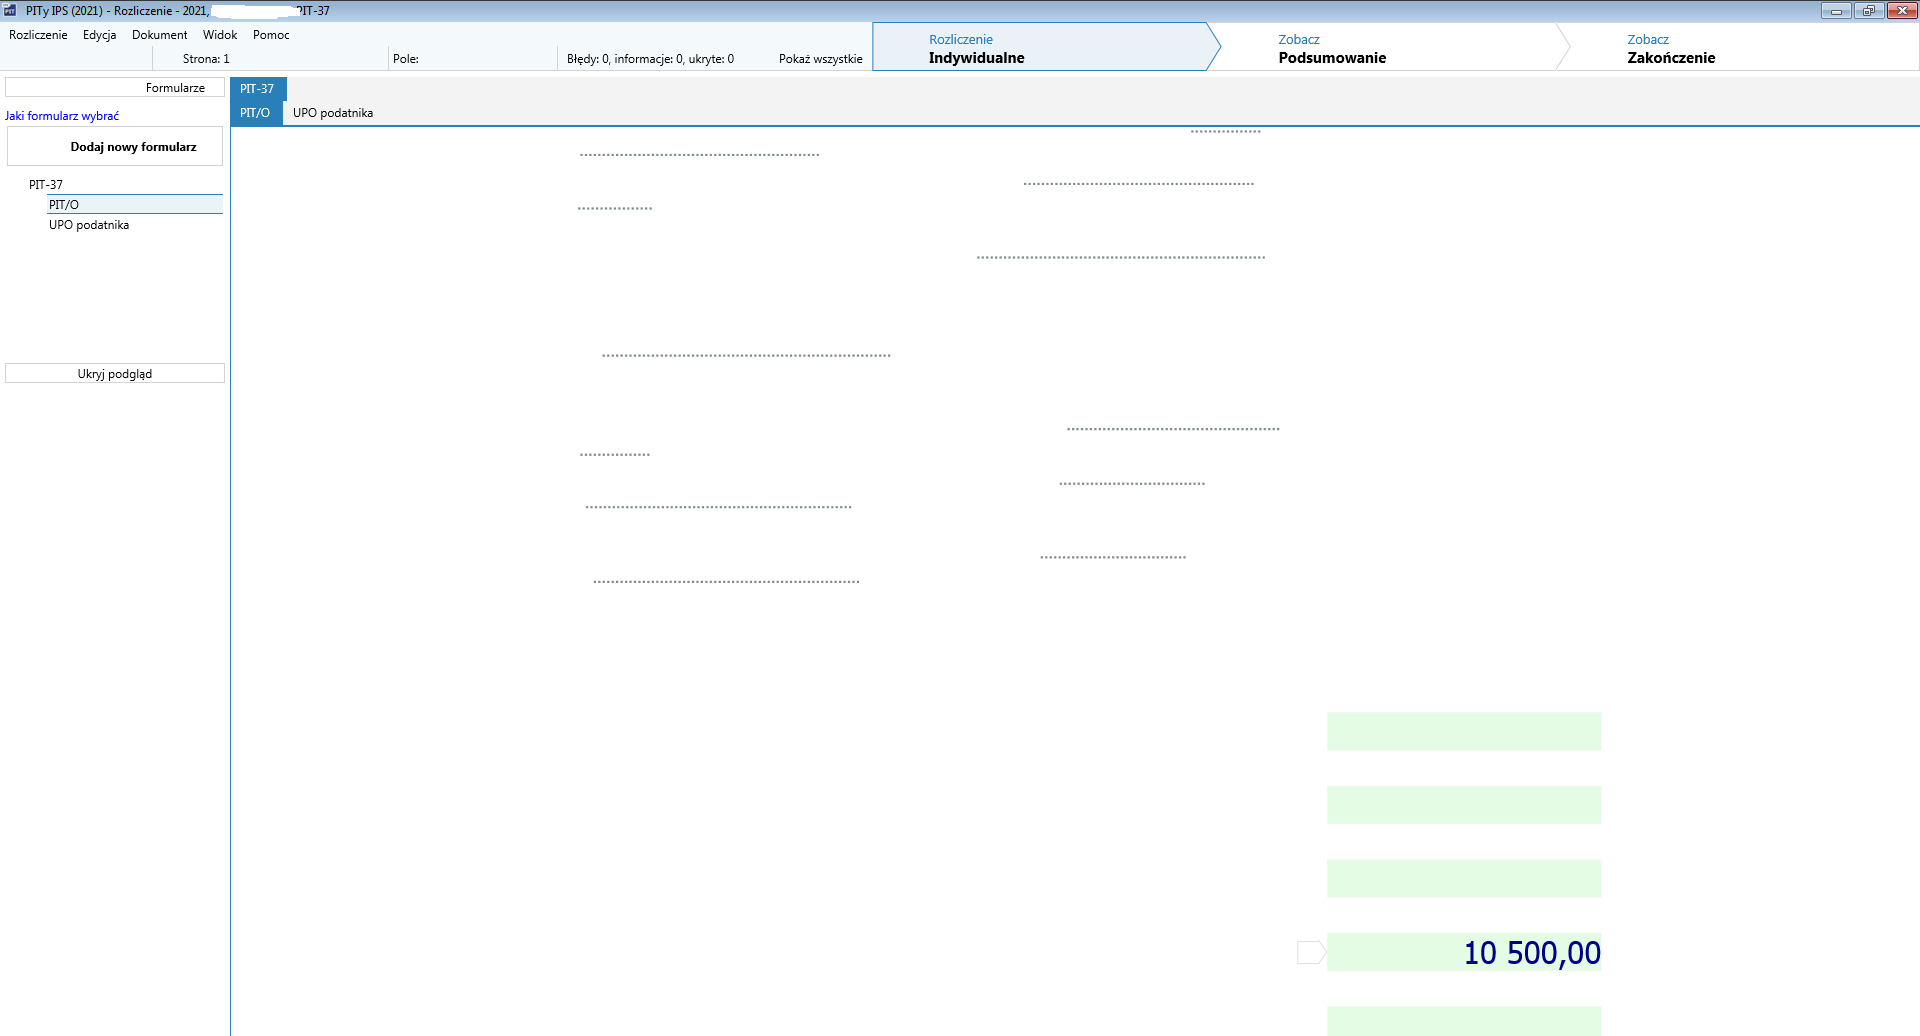Select PIT-37 in the forms tree

tap(46, 185)
